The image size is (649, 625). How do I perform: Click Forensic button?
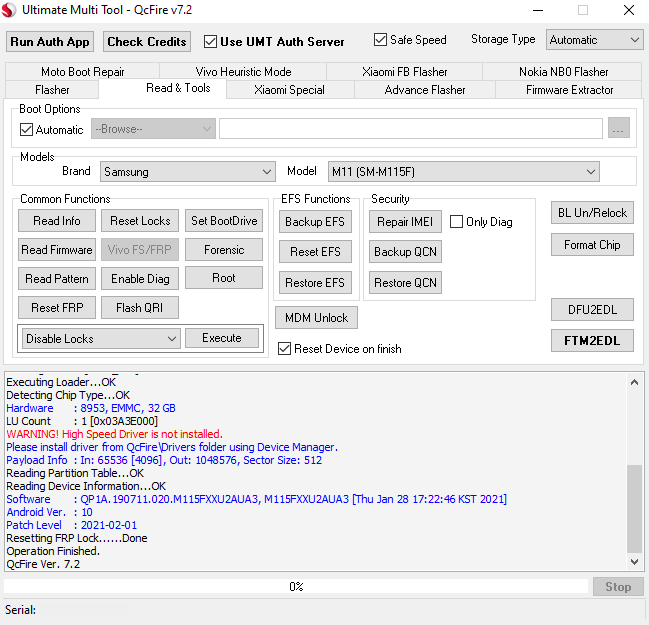click(224, 250)
